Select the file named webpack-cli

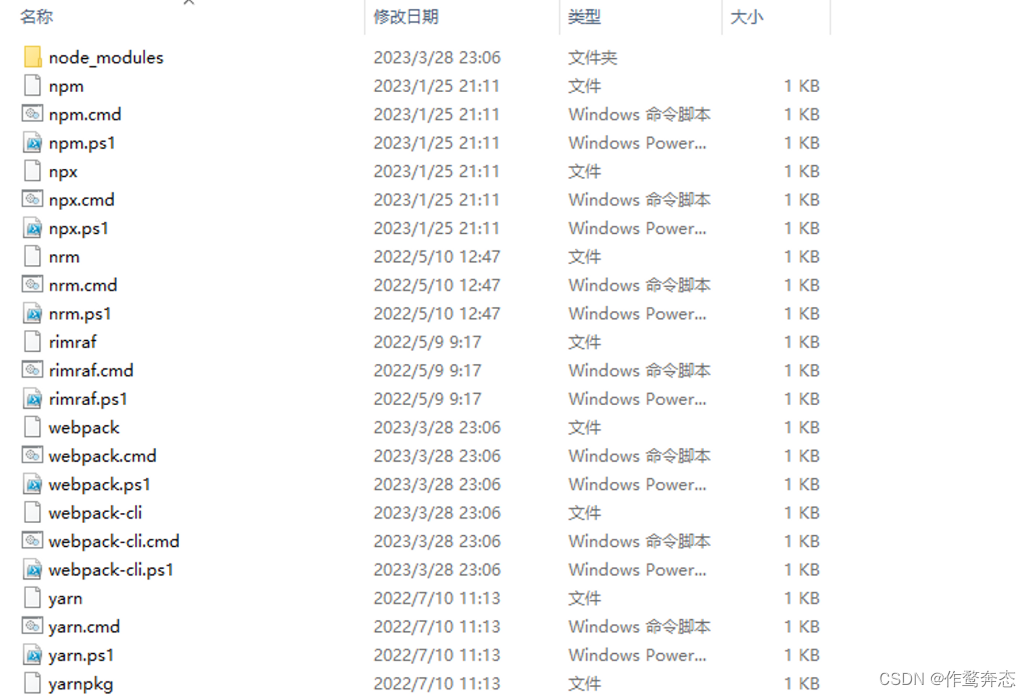95,513
